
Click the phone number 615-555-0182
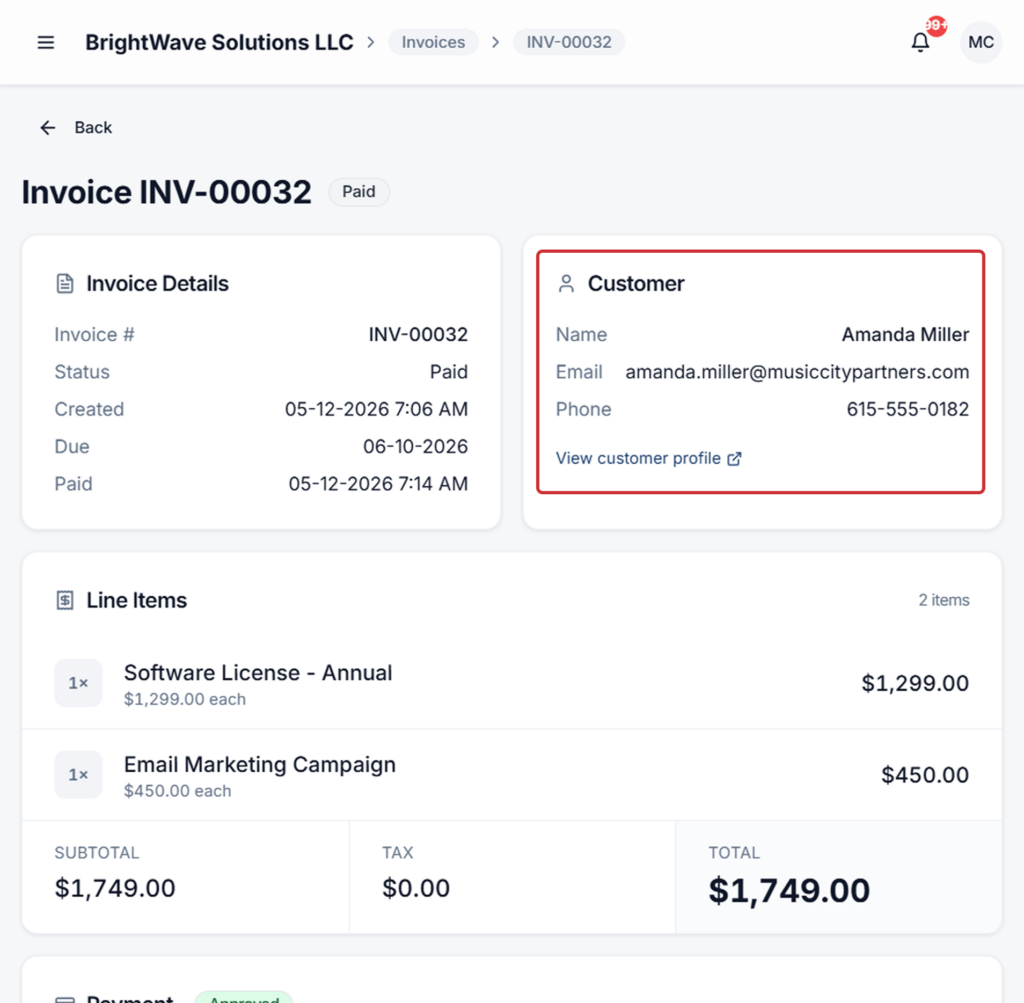(x=908, y=409)
